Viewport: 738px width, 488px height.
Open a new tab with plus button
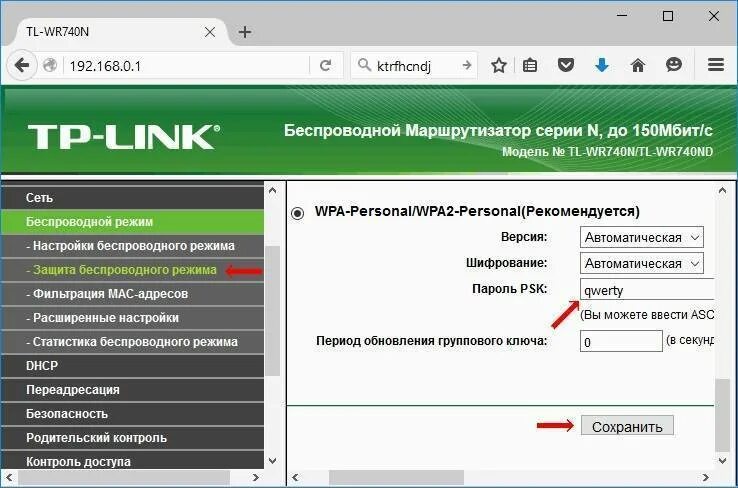click(x=245, y=32)
